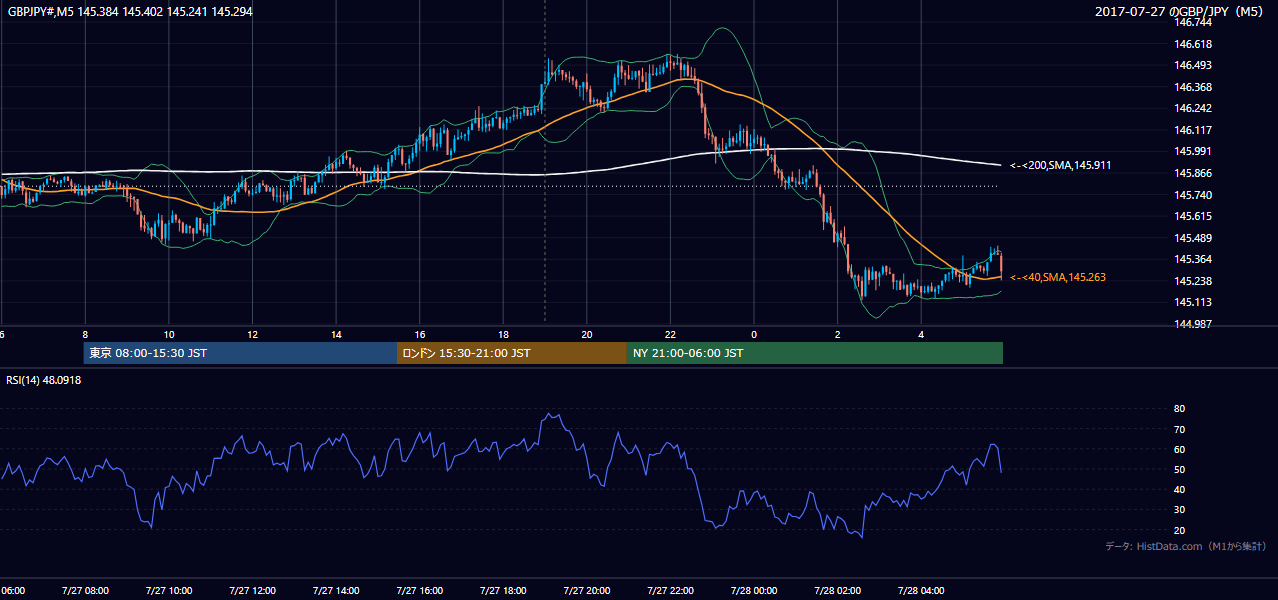The image size is (1278, 600).
Task: Click the 7/27 14:00 time axis label
Action: (335, 590)
